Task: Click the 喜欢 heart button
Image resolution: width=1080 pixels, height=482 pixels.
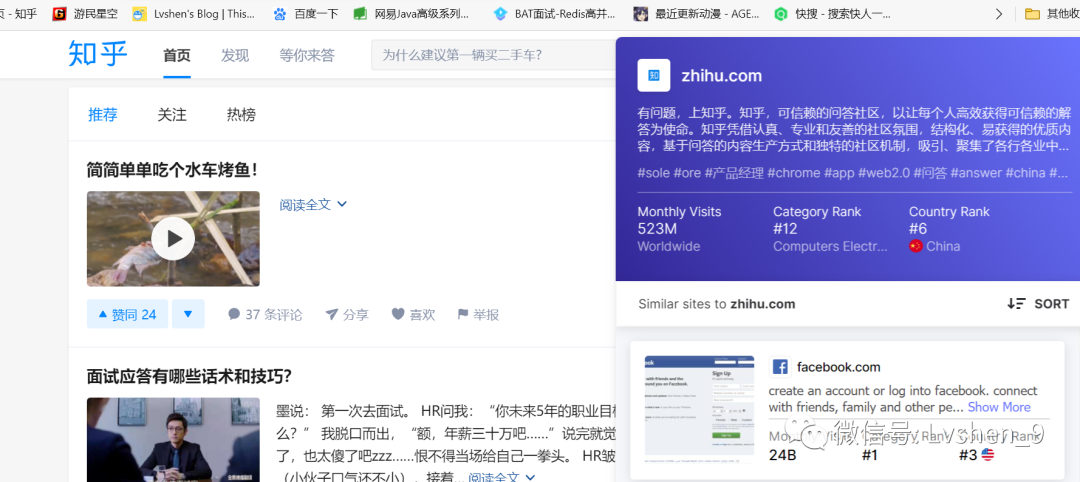Action: pos(414,315)
